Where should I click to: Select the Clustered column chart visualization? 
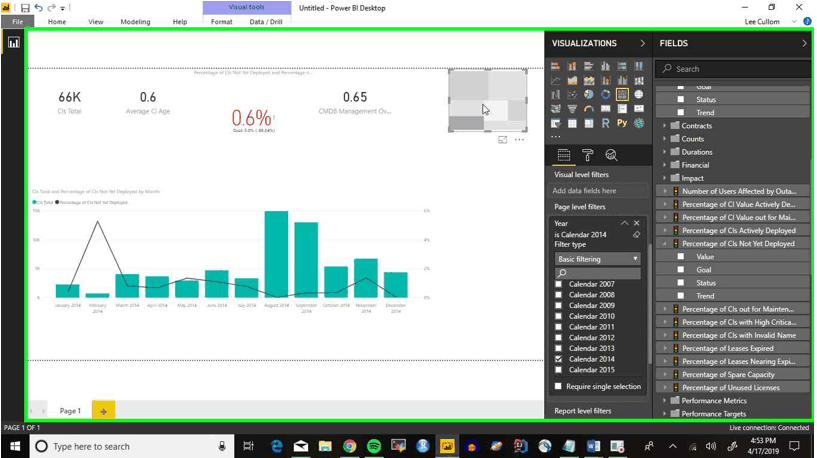tap(605, 66)
